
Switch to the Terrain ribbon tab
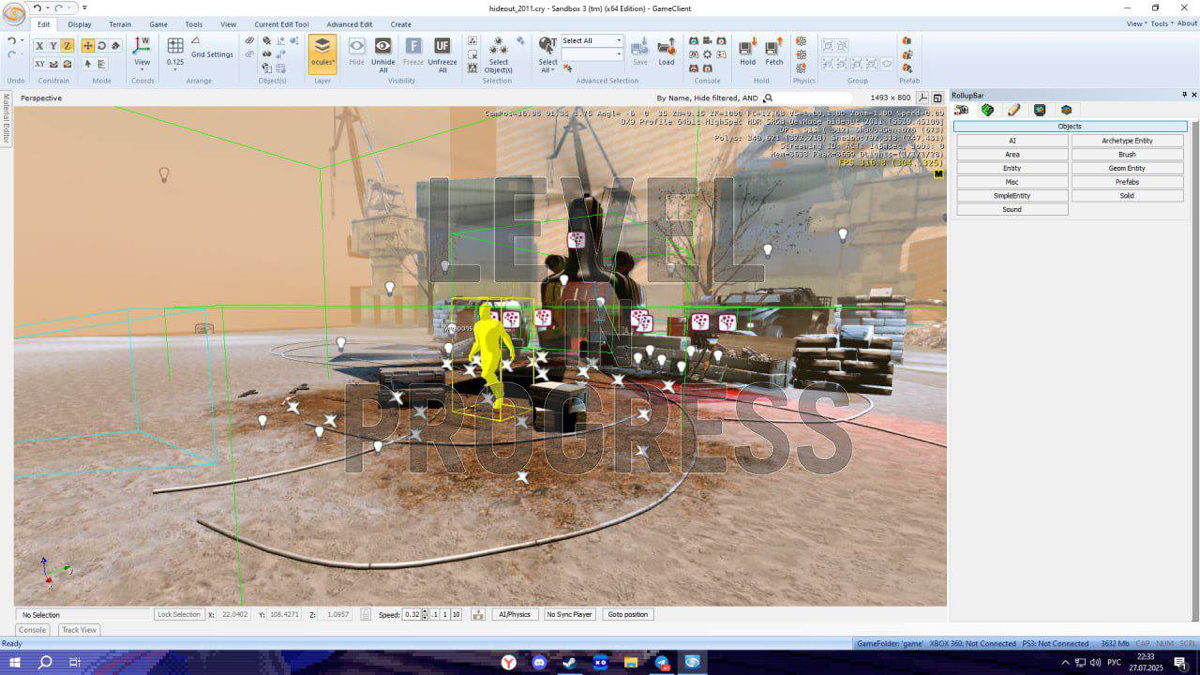click(x=120, y=24)
